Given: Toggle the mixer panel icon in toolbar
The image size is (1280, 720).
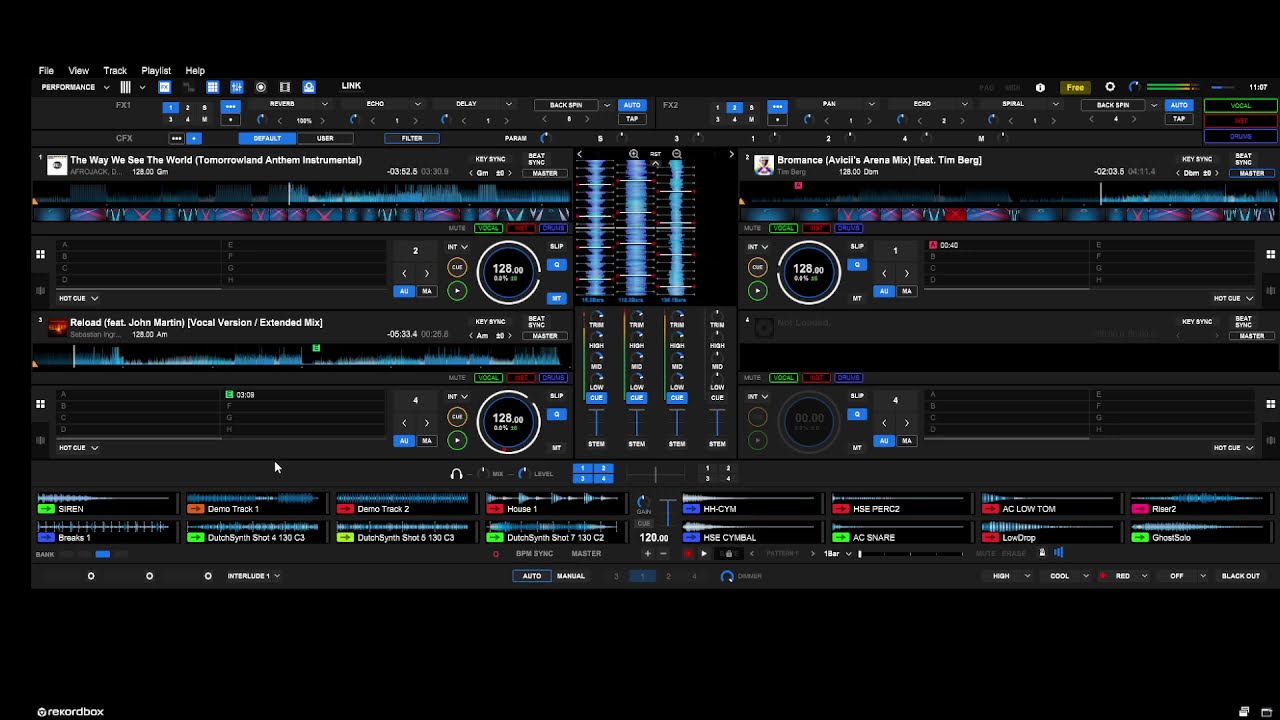Looking at the screenshot, I should (237, 87).
